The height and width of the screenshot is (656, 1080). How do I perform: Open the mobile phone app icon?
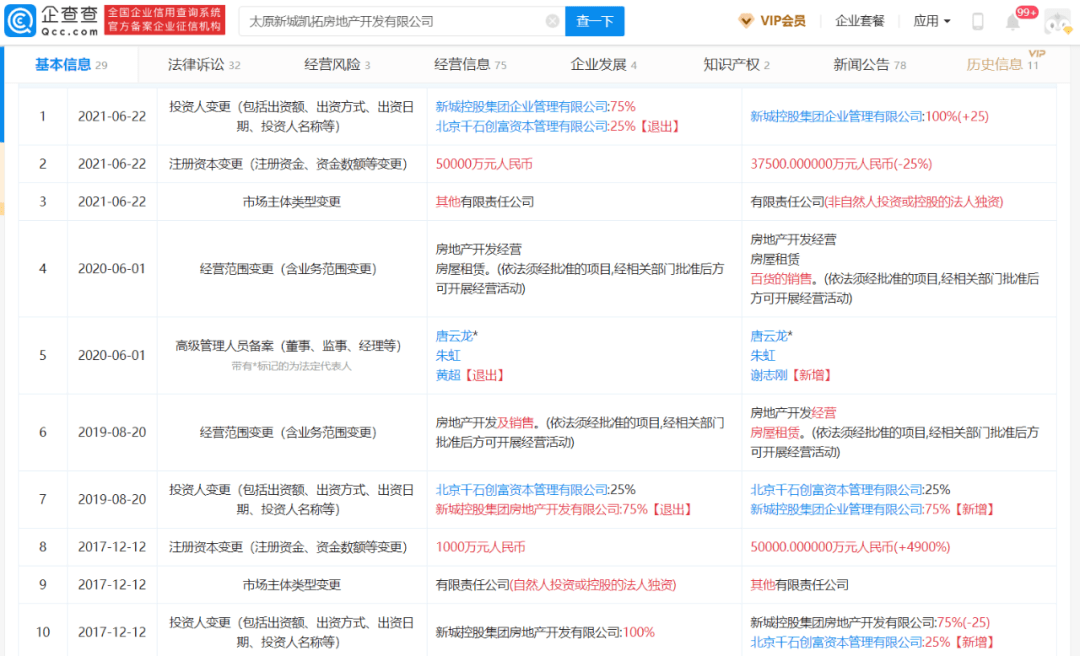(977, 21)
